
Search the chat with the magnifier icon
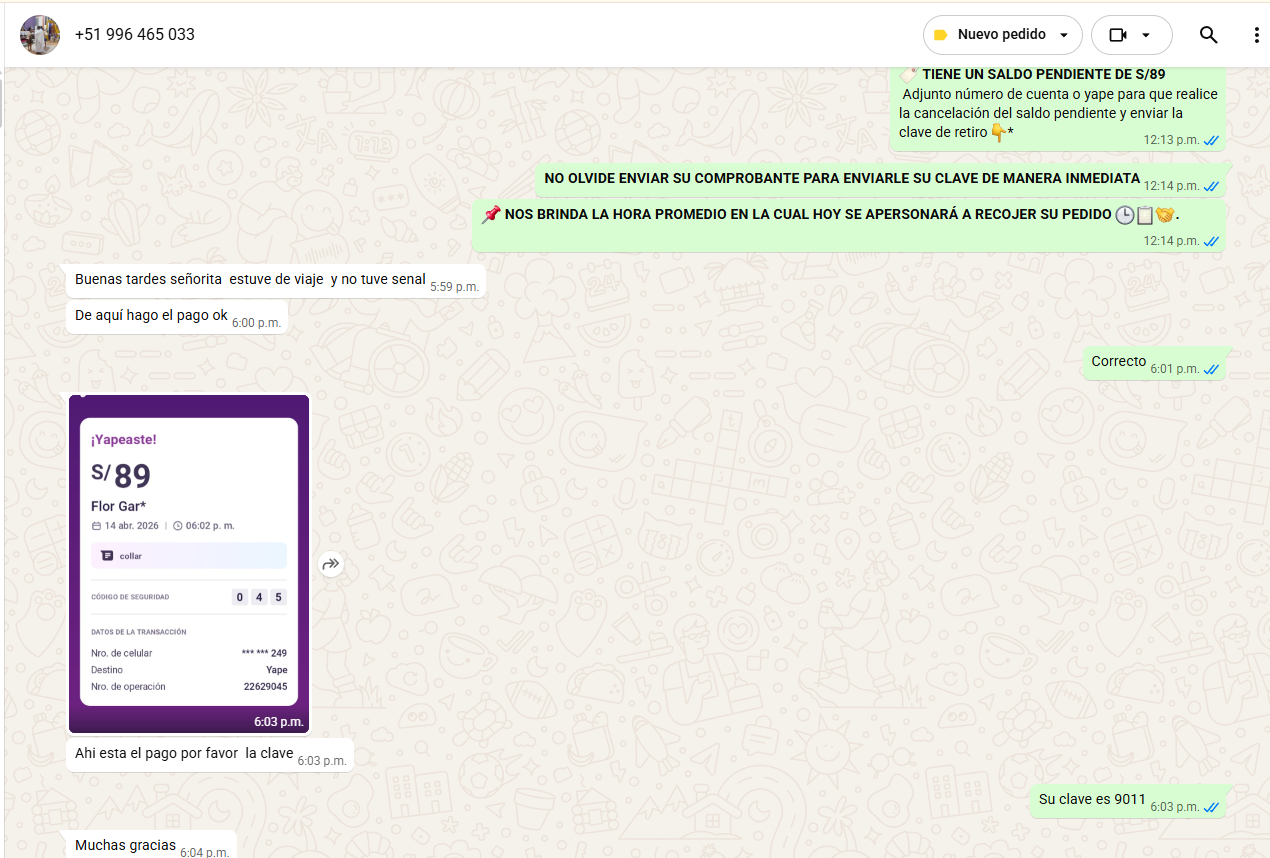[x=1208, y=35]
